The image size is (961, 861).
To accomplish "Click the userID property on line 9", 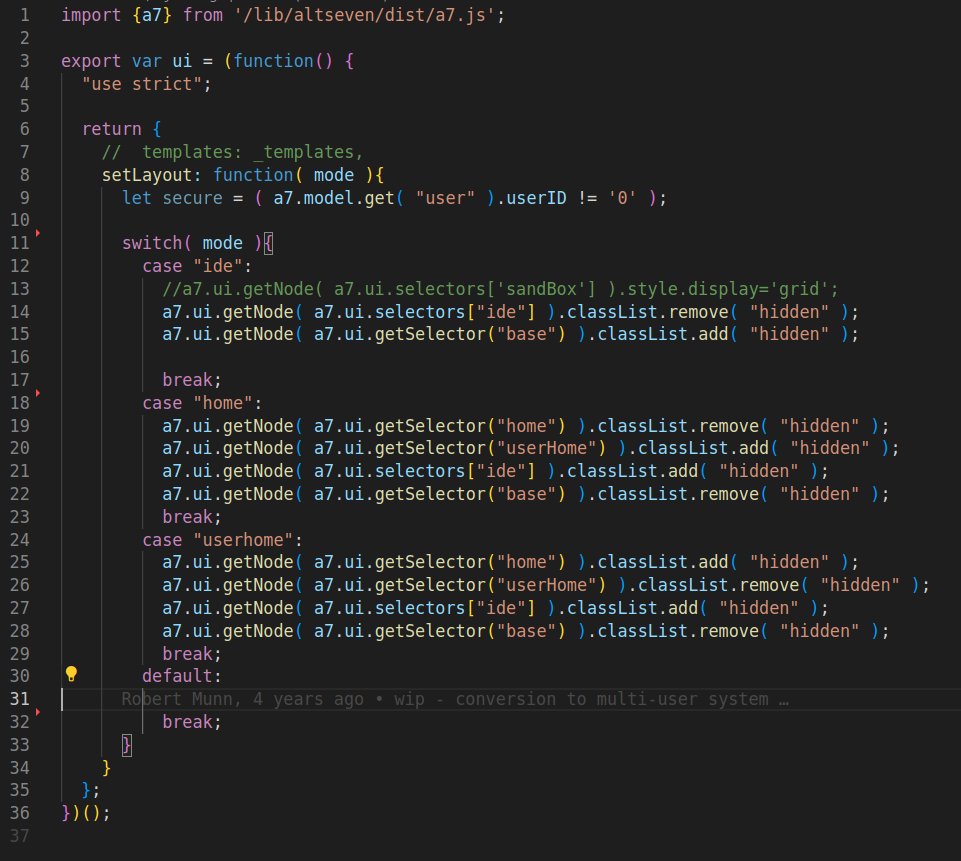I will (536, 198).
